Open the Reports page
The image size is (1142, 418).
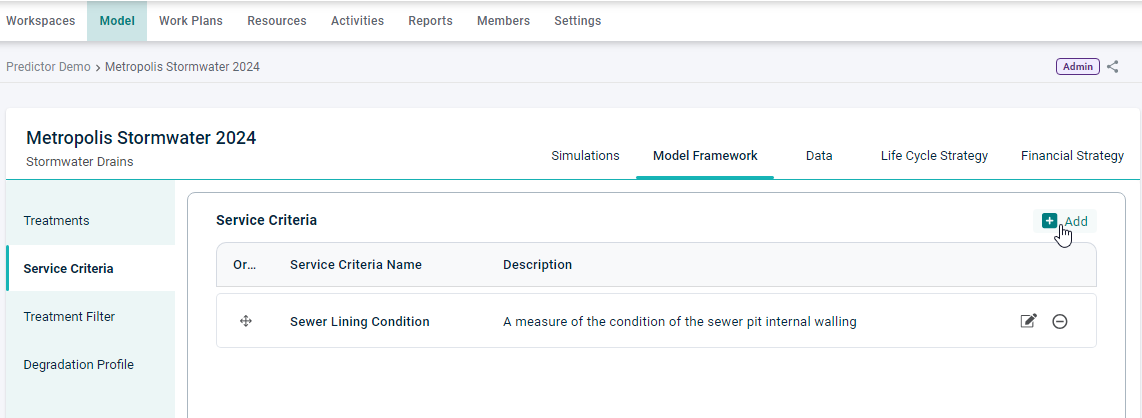(x=430, y=21)
